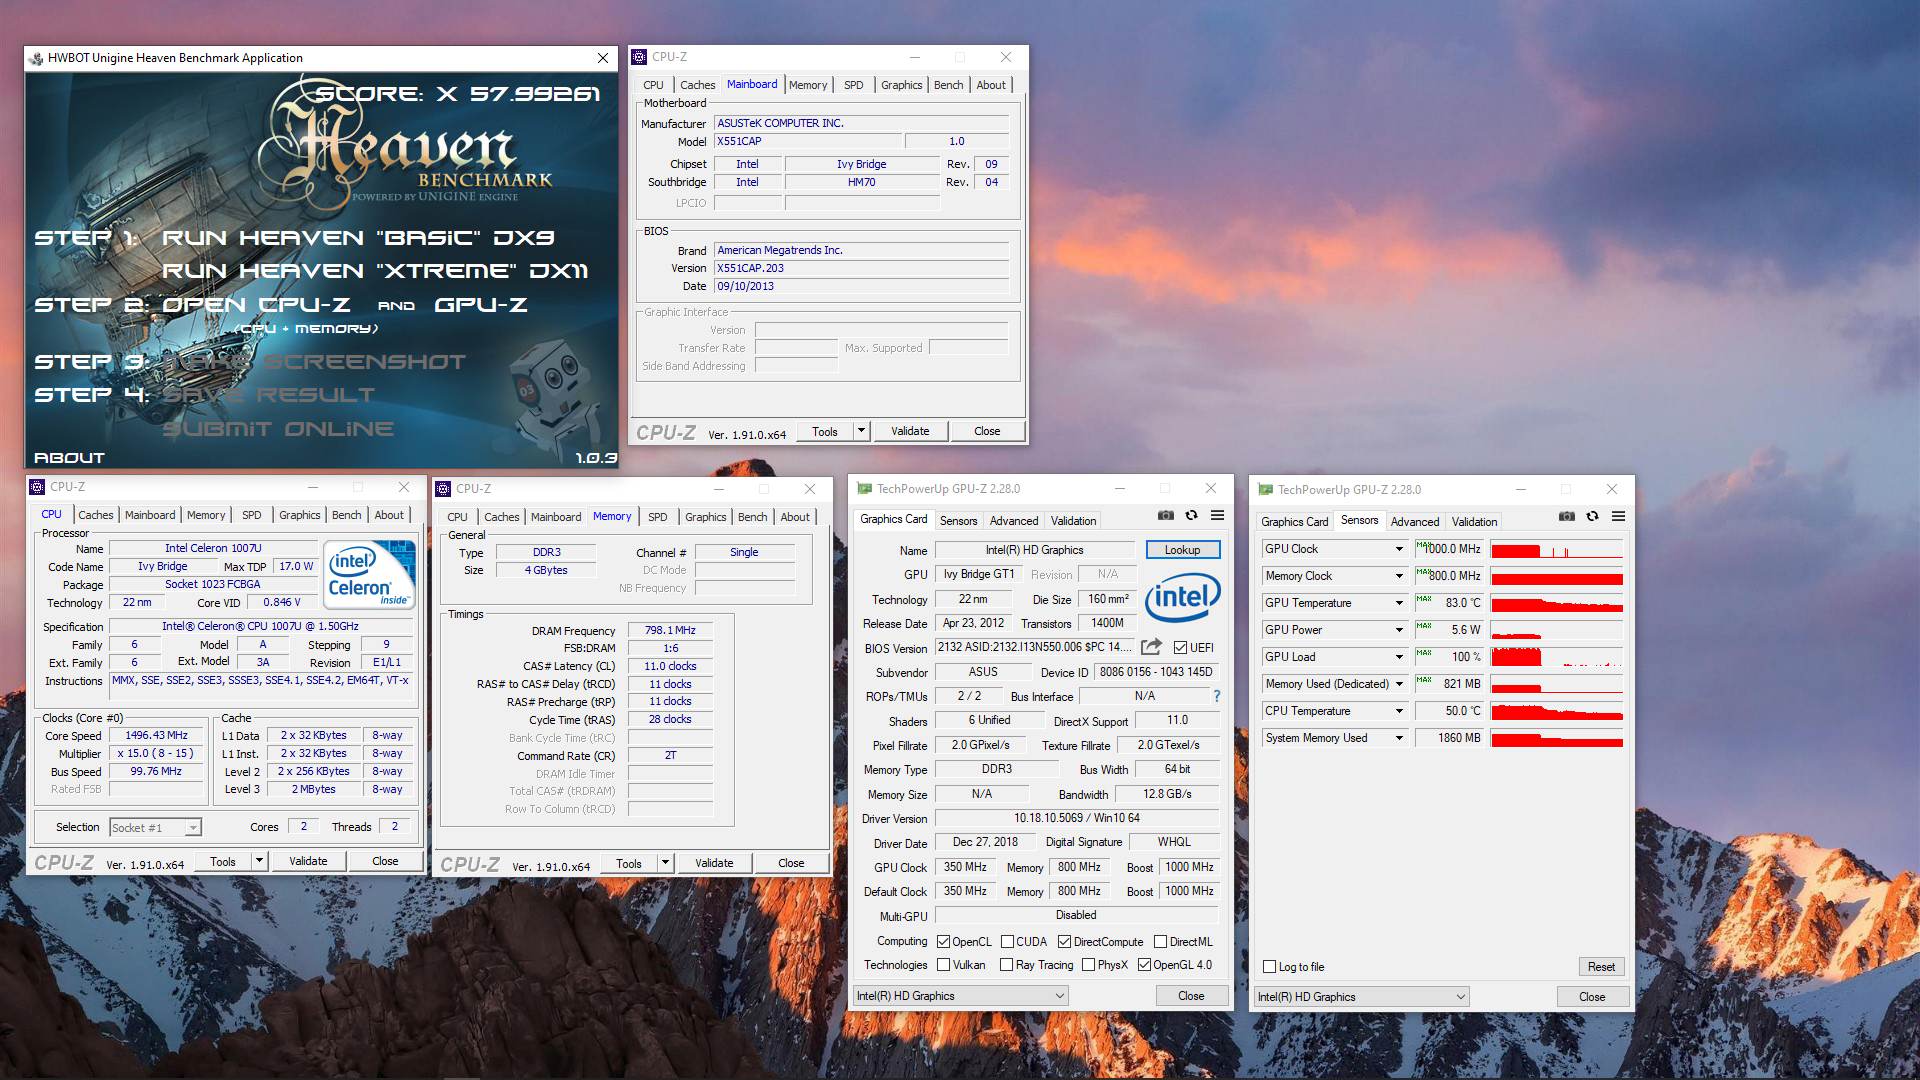
Task: Click the GPU-Z Sensors window title icon
Action: [1265, 490]
